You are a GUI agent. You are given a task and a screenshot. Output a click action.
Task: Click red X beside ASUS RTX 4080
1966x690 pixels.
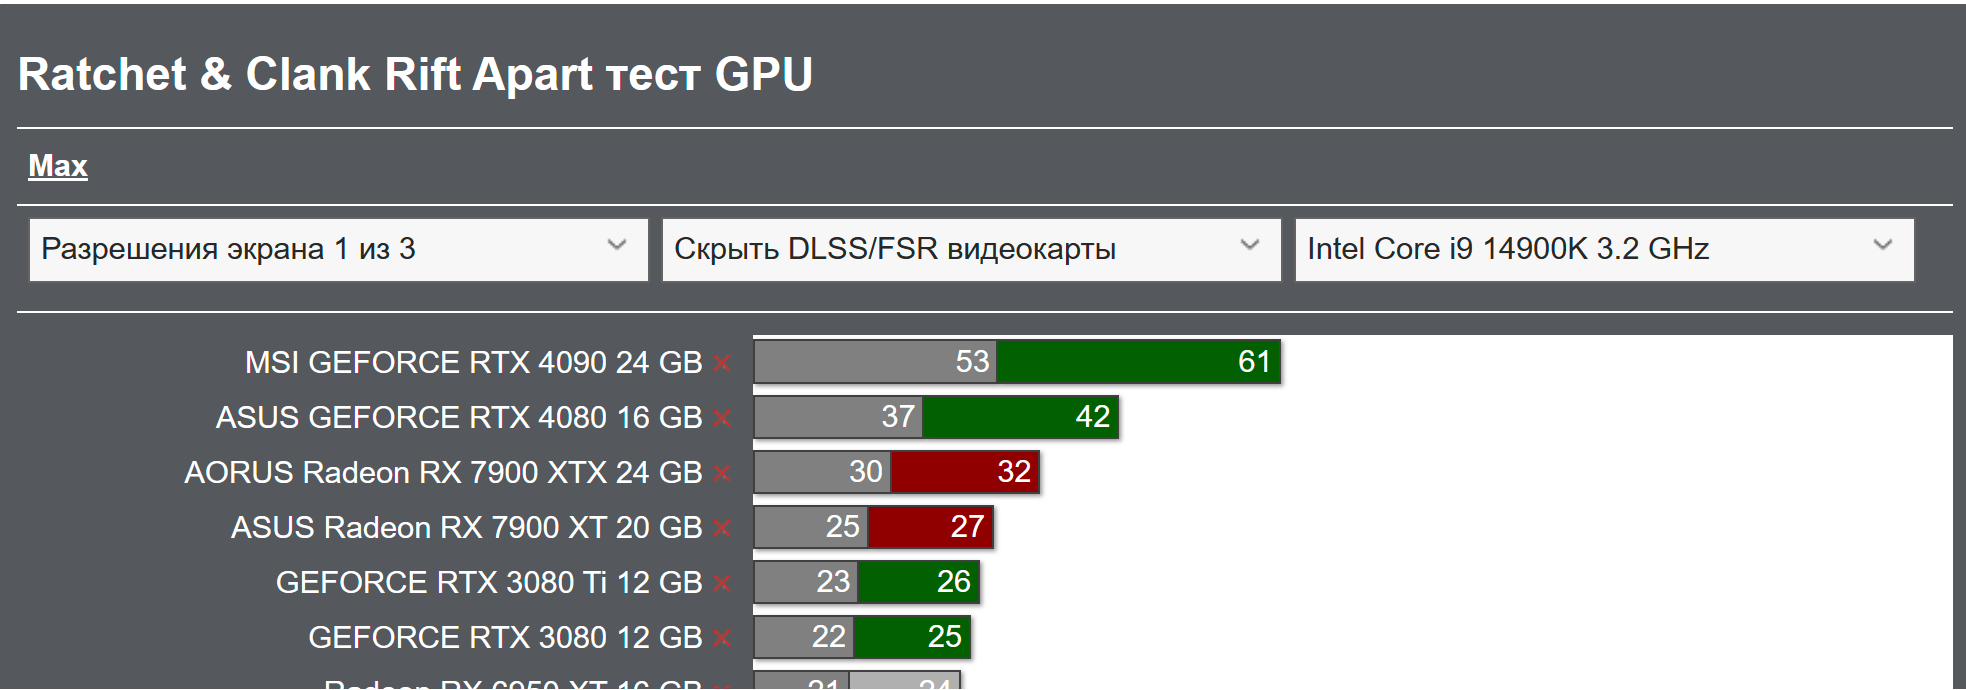[722, 419]
